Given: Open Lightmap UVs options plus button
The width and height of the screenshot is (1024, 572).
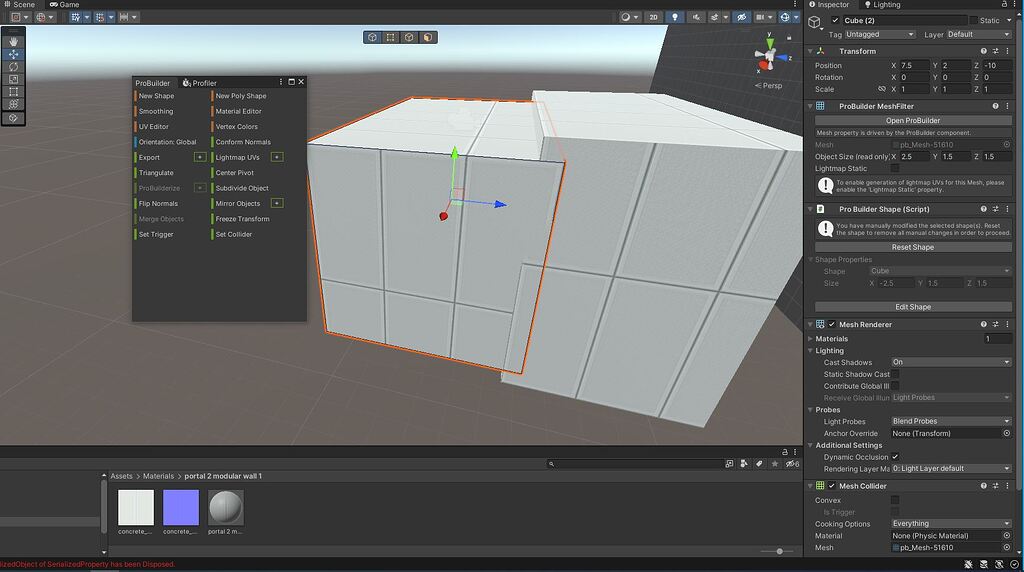Looking at the screenshot, I should [277, 157].
